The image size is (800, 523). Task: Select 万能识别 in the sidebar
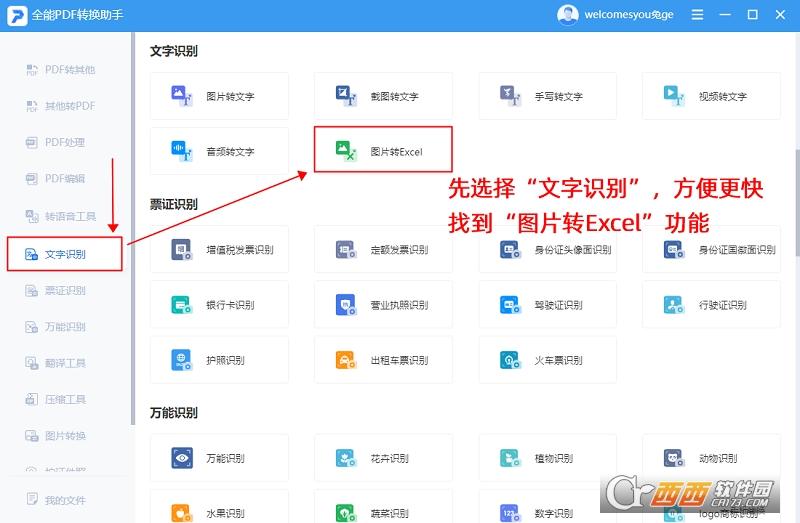point(55,327)
